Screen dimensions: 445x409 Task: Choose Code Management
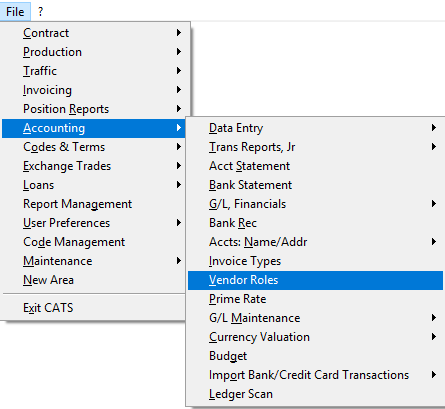pos(94,242)
